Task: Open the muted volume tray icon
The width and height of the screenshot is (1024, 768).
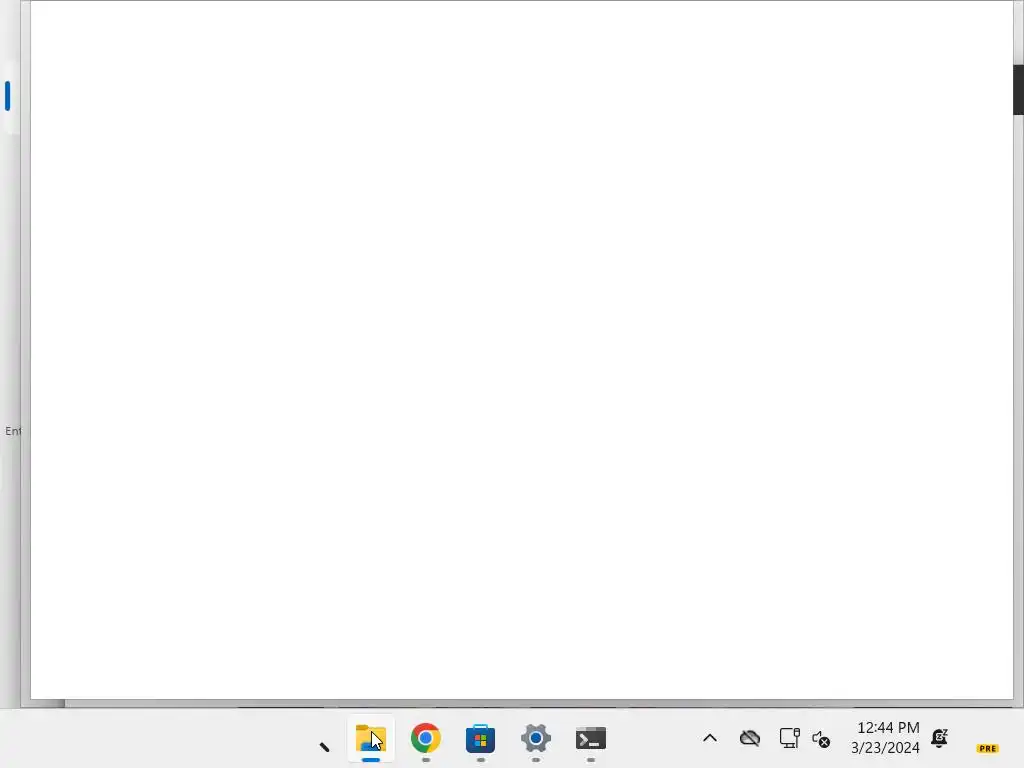Action: click(x=822, y=739)
